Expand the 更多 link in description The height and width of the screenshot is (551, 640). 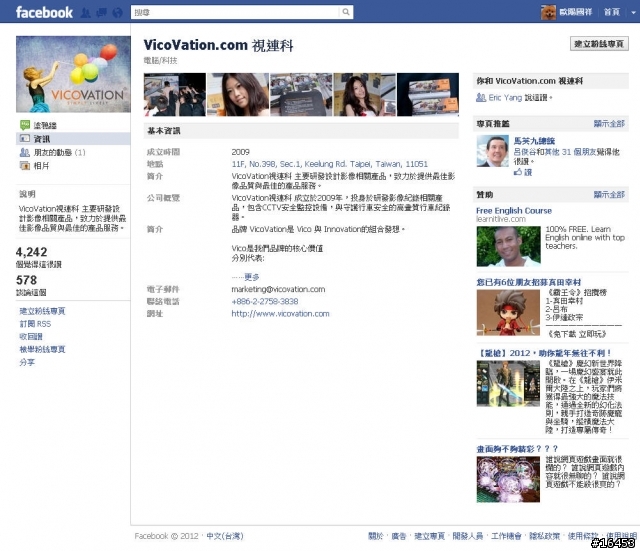[251, 277]
